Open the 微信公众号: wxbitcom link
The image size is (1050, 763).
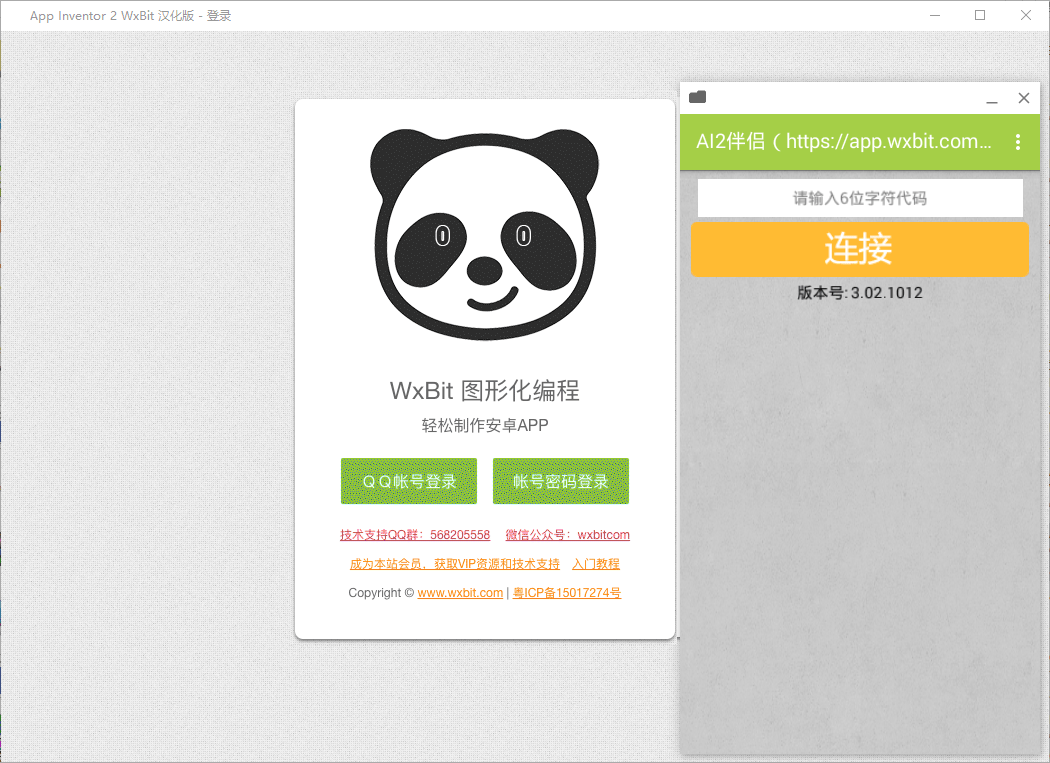pyautogui.click(x=567, y=535)
